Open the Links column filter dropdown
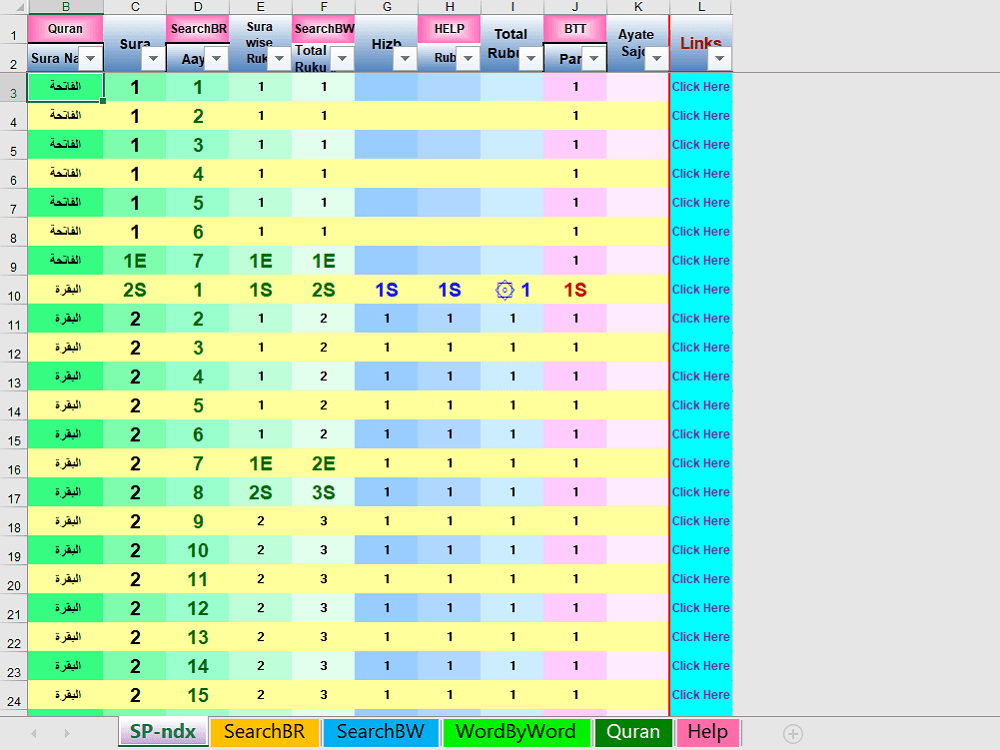The image size is (1000, 750). click(719, 59)
